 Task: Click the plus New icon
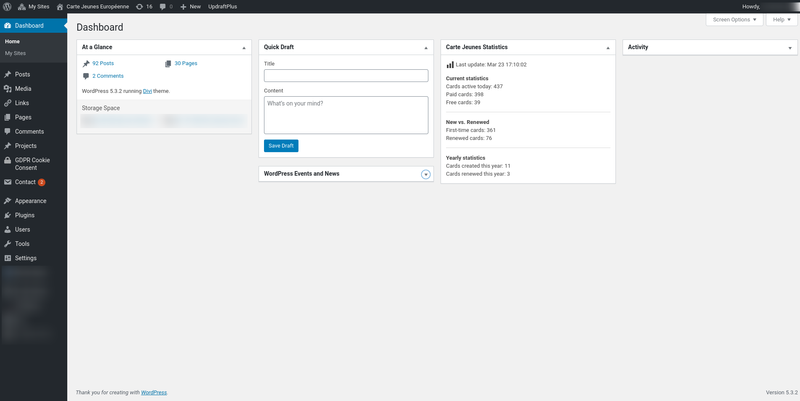183,7
